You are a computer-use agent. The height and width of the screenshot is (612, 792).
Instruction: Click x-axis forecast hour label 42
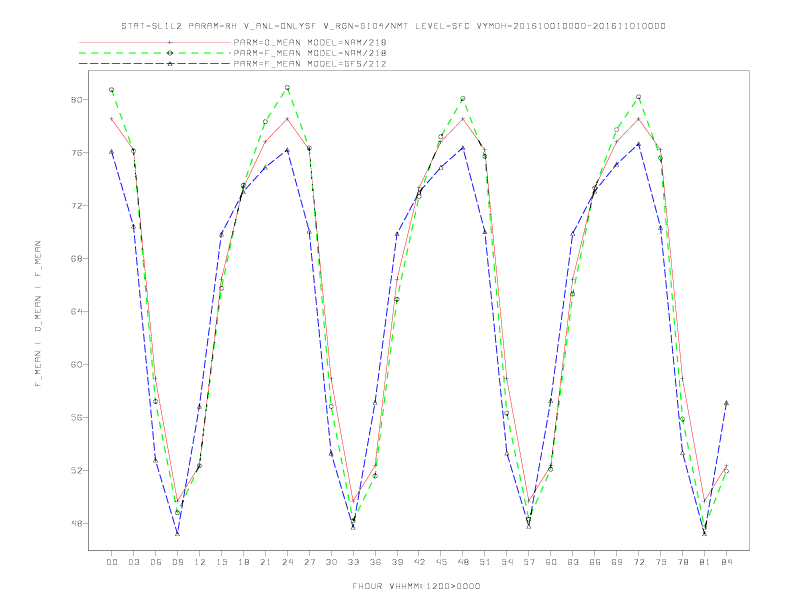coord(419,562)
